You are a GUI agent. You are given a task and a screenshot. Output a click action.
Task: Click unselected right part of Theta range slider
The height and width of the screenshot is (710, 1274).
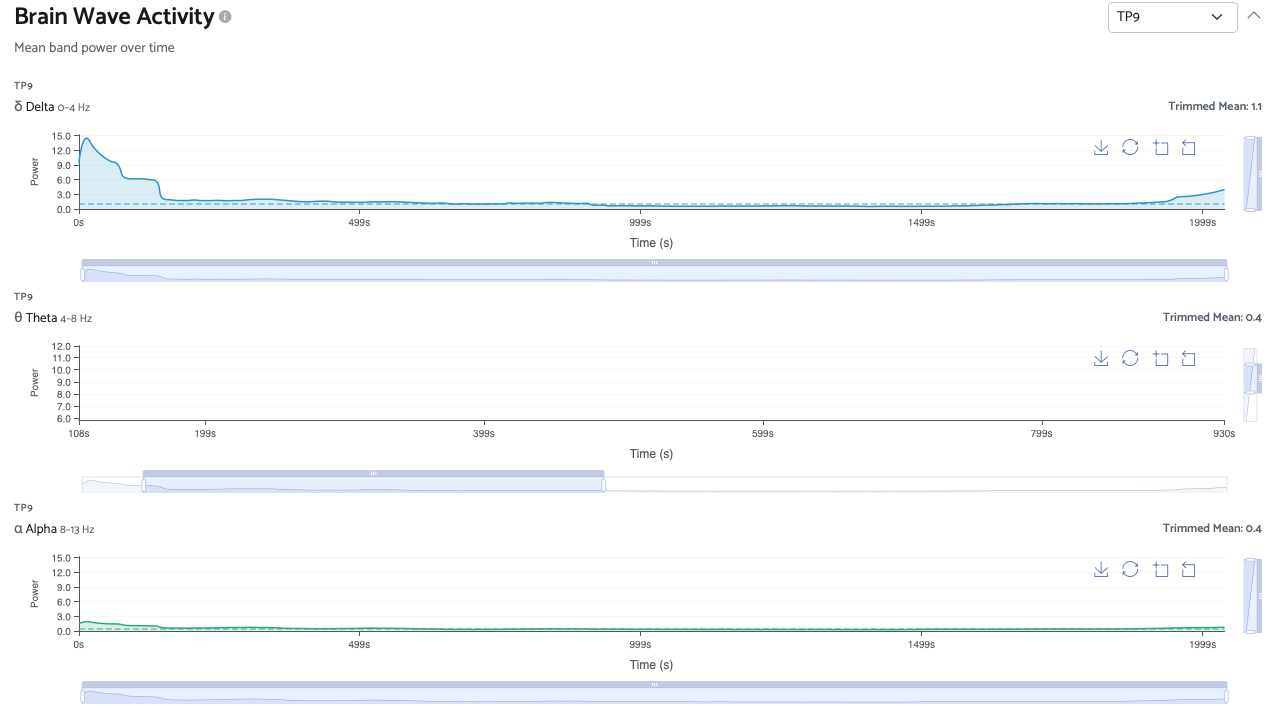[x=915, y=485]
